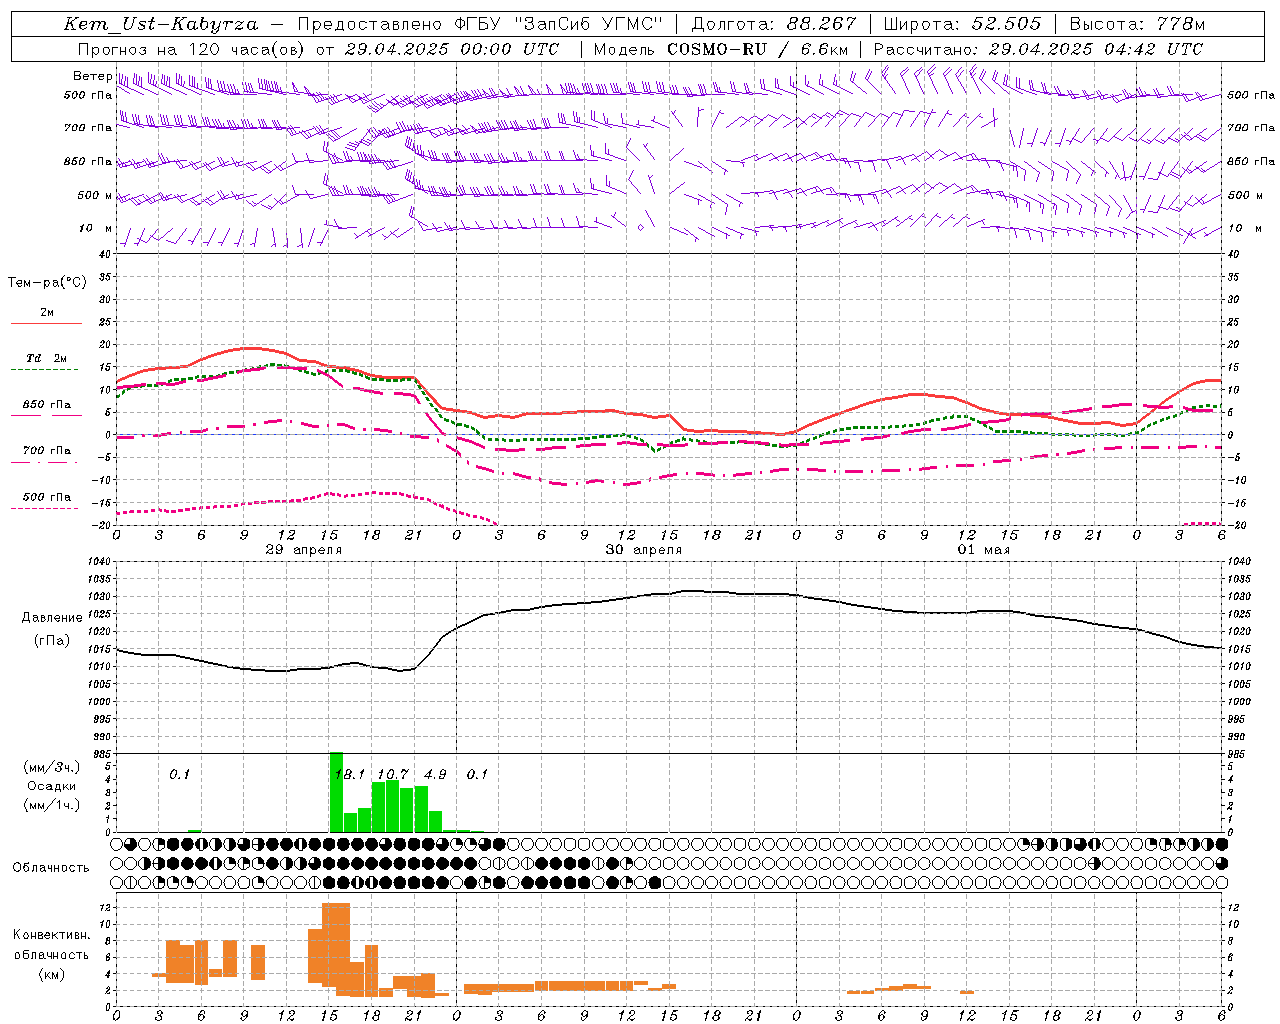This screenshot has width=1280, height=1024.
Task: Click the 4.9 precipitation total value
Action: (435, 774)
